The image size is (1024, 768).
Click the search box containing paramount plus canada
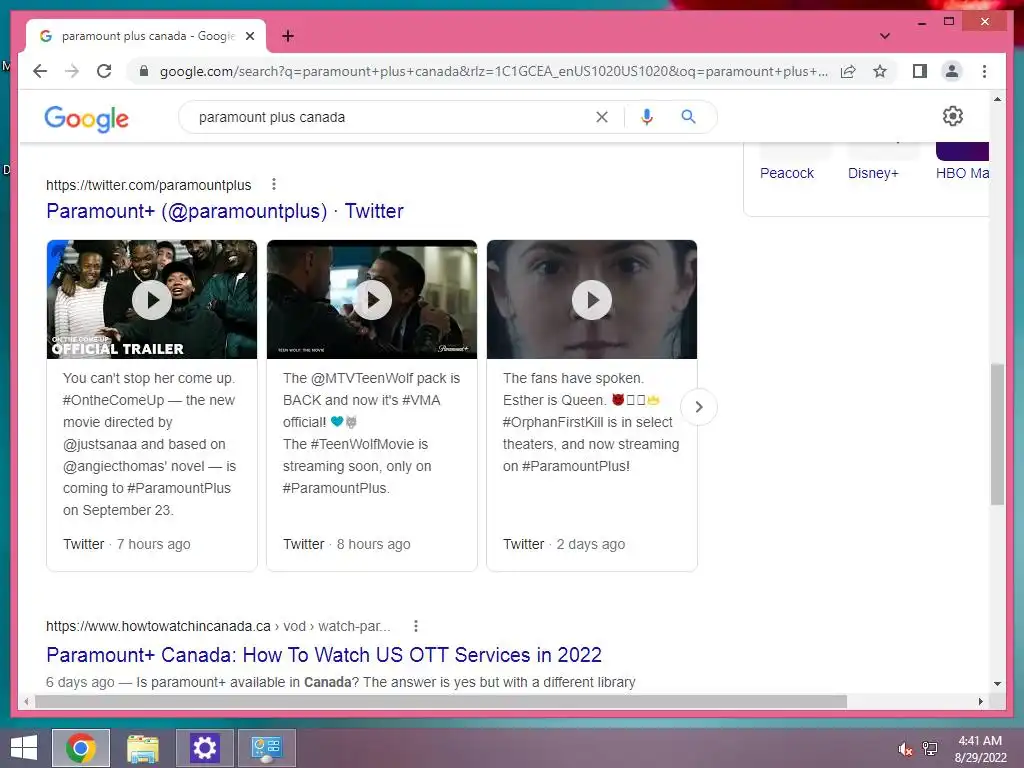tap(392, 117)
